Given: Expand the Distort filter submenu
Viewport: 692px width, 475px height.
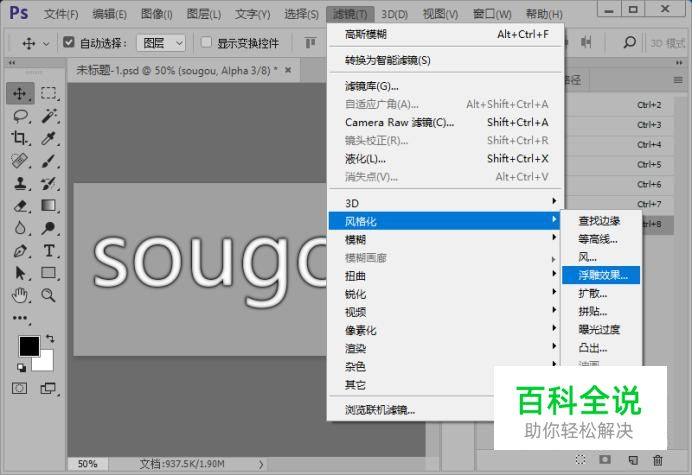Looking at the screenshot, I should (x=444, y=275).
